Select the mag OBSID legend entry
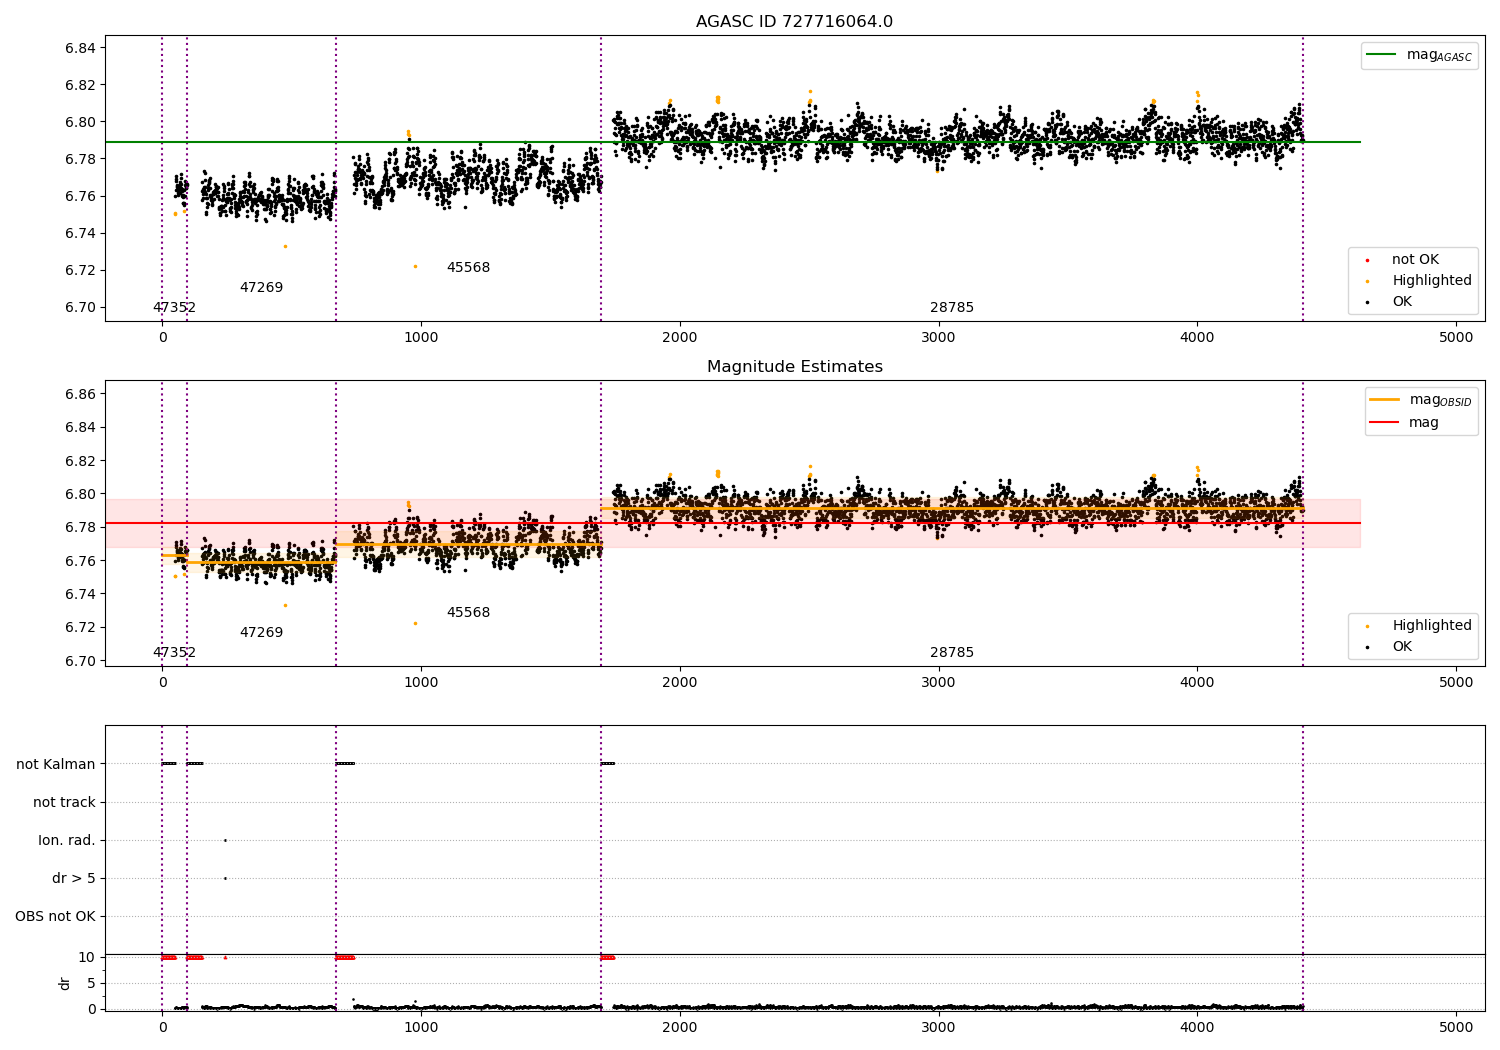The width and height of the screenshot is (1500, 1050). (1422, 400)
